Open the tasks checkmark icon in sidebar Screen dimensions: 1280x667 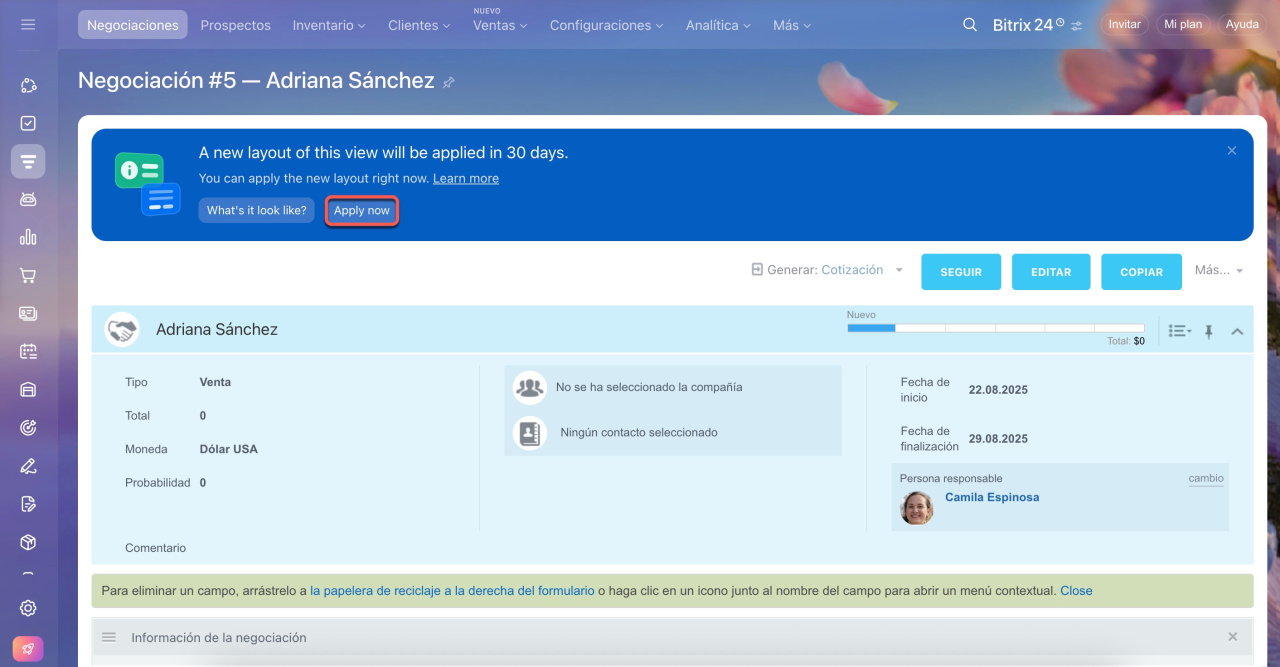28,123
